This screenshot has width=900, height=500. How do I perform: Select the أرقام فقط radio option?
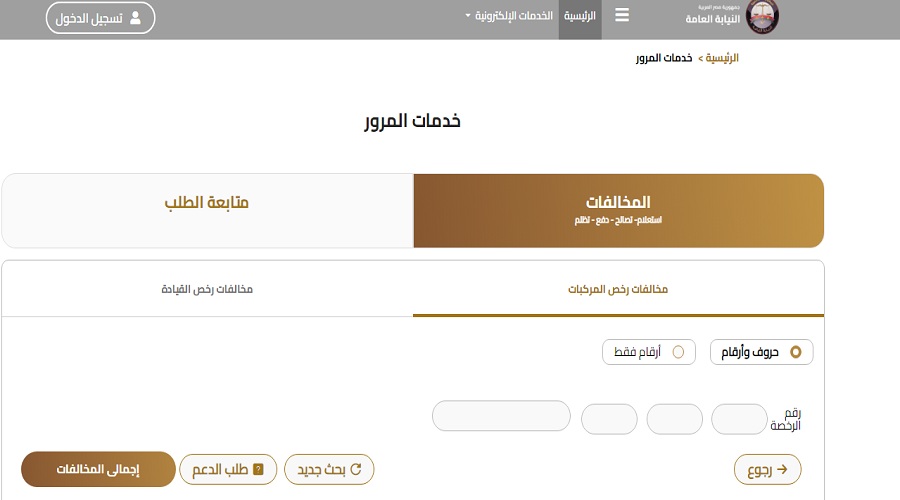(x=678, y=352)
